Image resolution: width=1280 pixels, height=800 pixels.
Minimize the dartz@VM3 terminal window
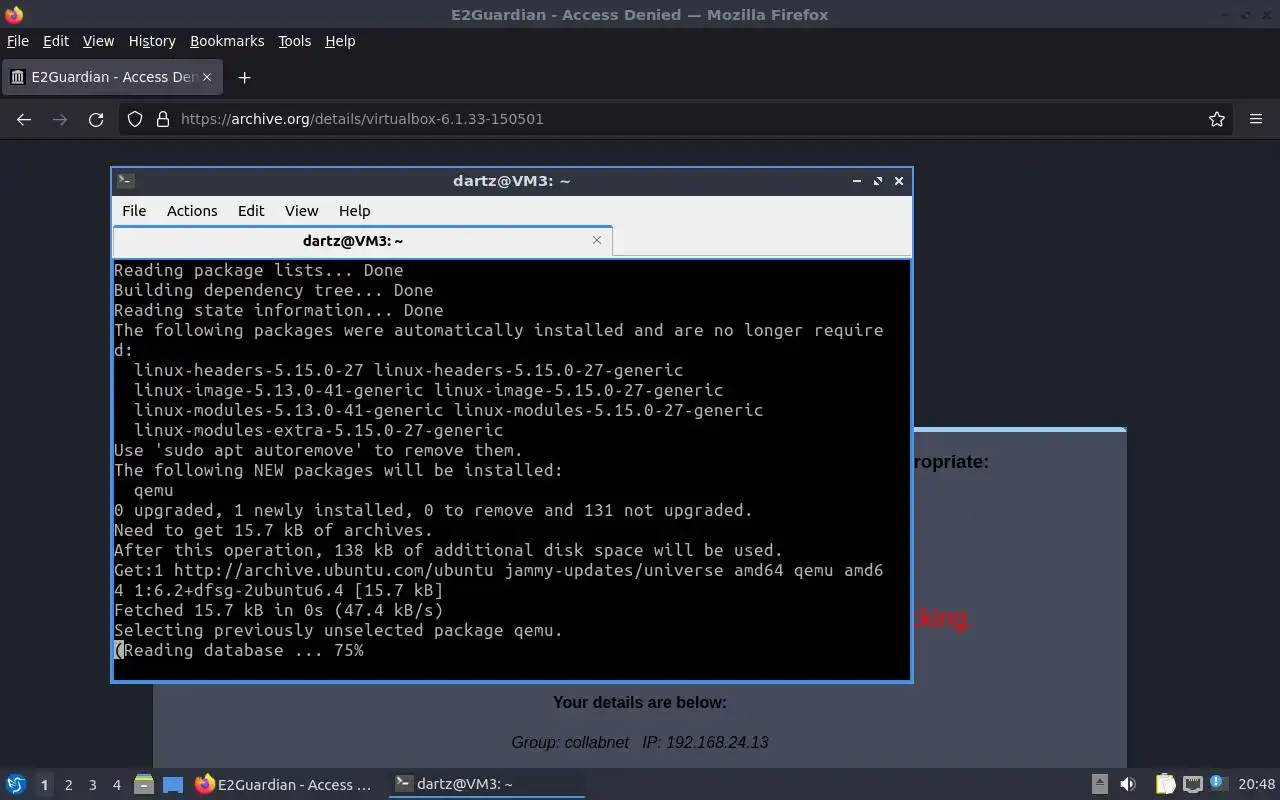[857, 181]
